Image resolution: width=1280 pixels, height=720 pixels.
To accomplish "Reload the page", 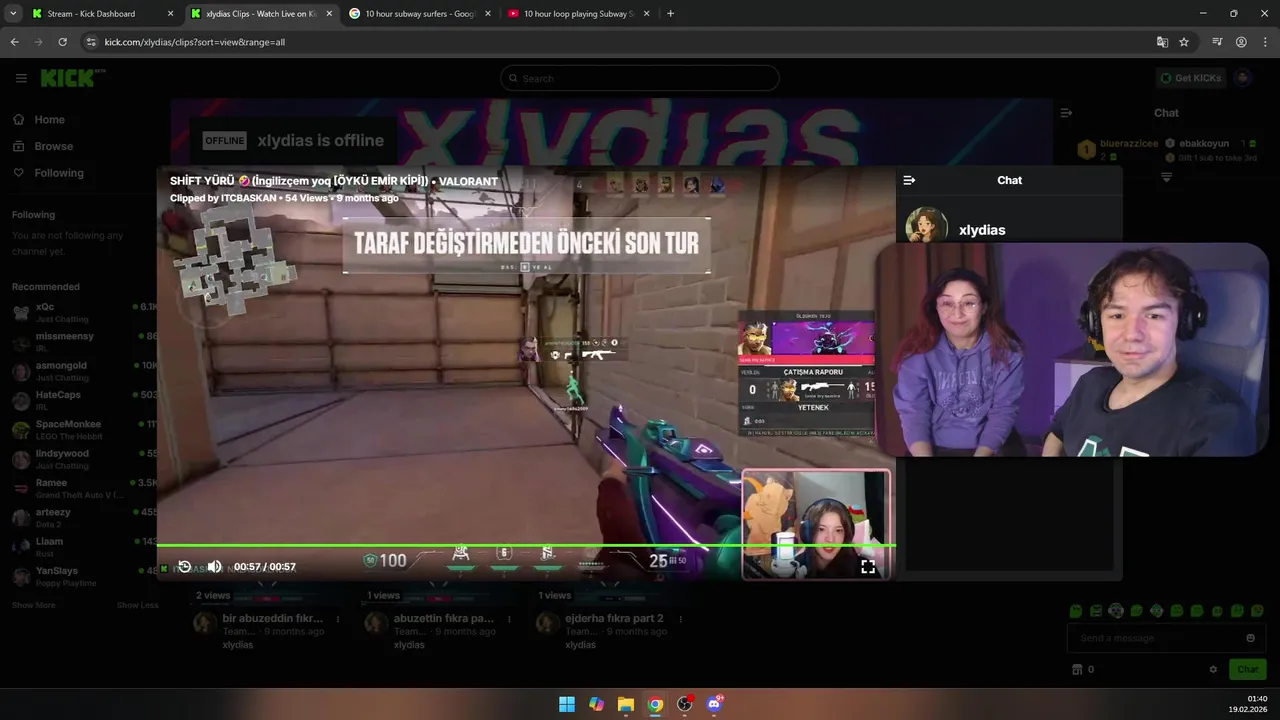I will tap(62, 42).
